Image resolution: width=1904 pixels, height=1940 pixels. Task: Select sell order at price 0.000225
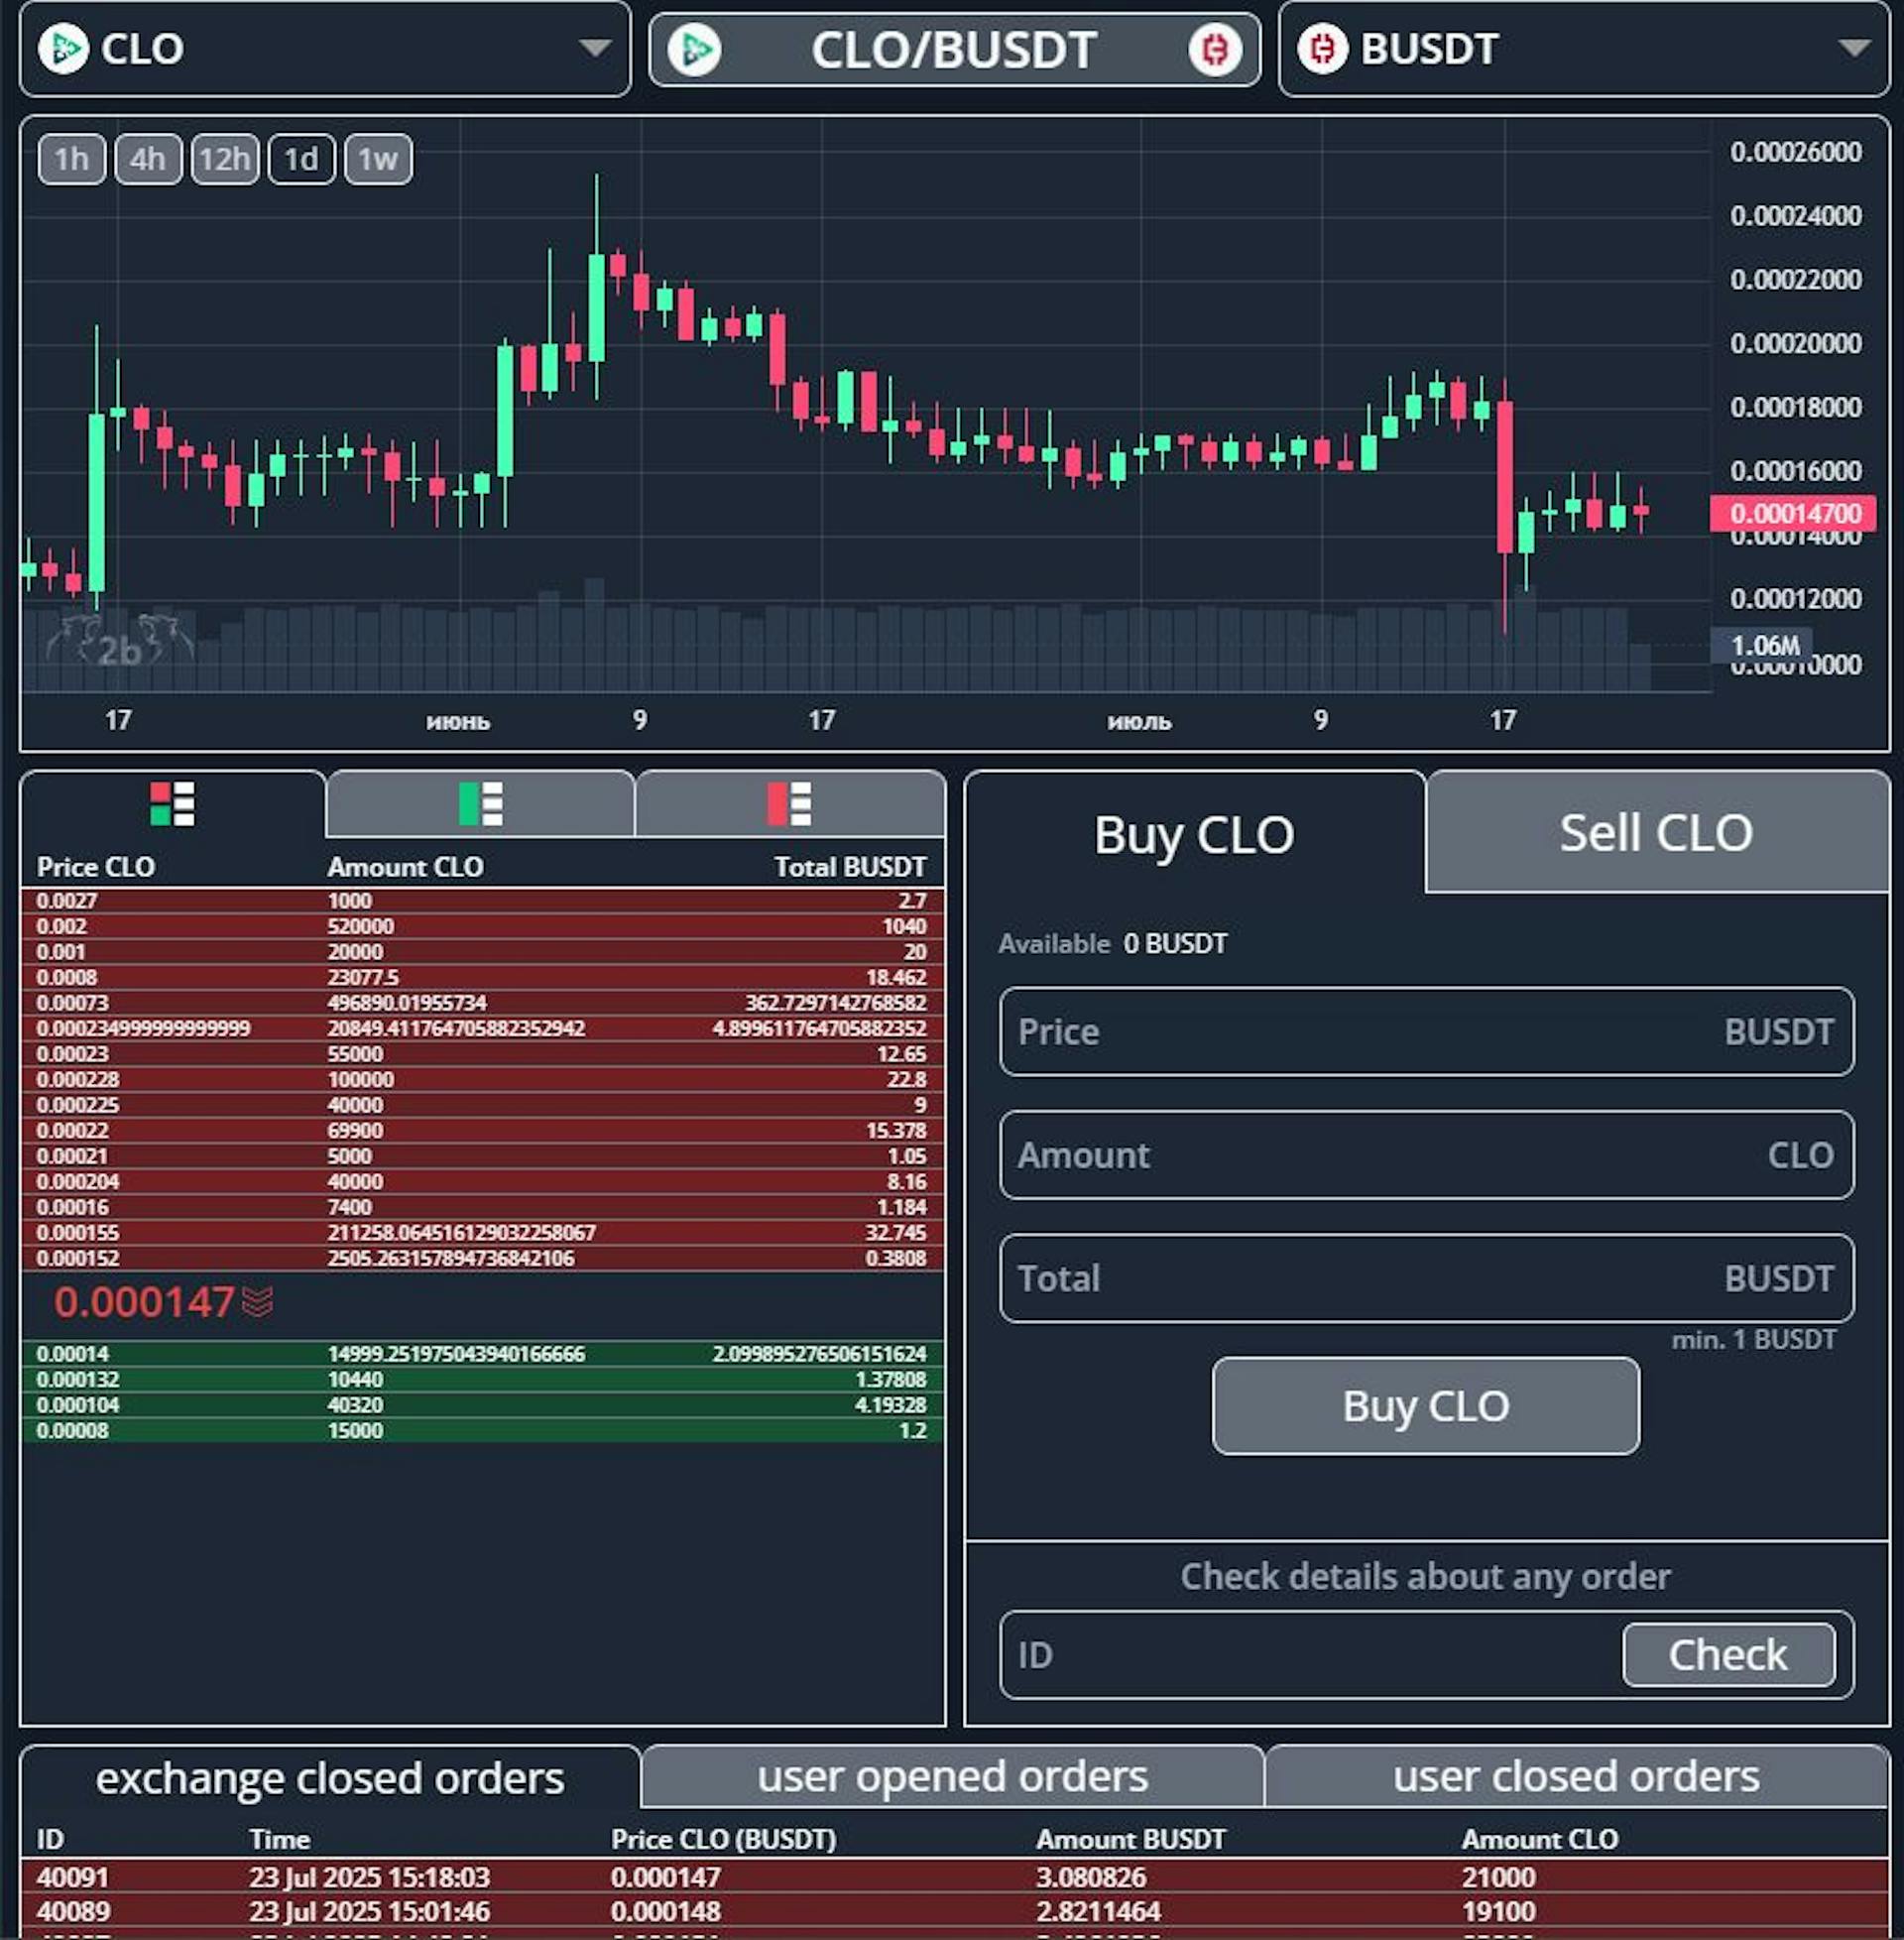[x=482, y=1105]
